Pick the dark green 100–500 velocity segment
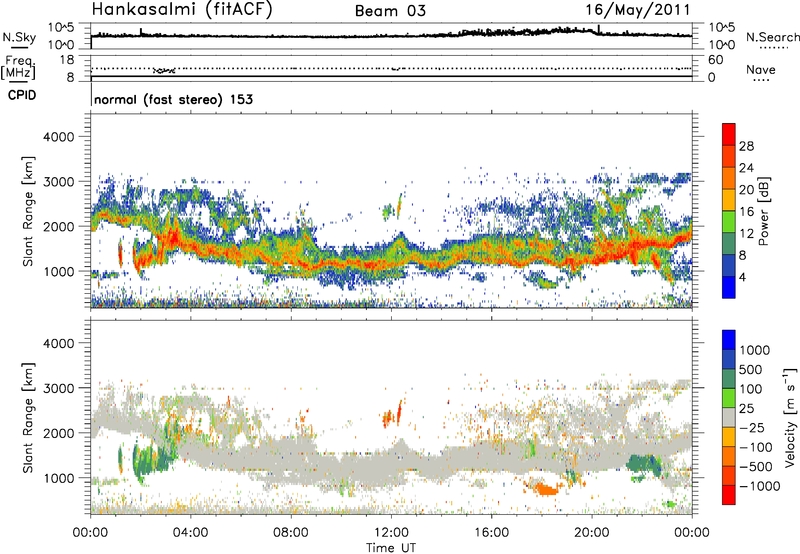The width and height of the screenshot is (800, 554). coord(729,379)
